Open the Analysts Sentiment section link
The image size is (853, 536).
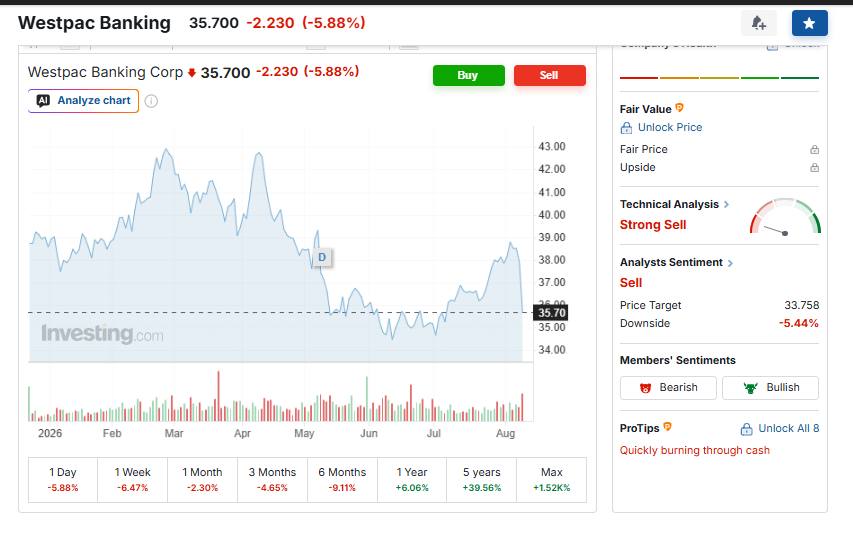[x=671, y=263]
